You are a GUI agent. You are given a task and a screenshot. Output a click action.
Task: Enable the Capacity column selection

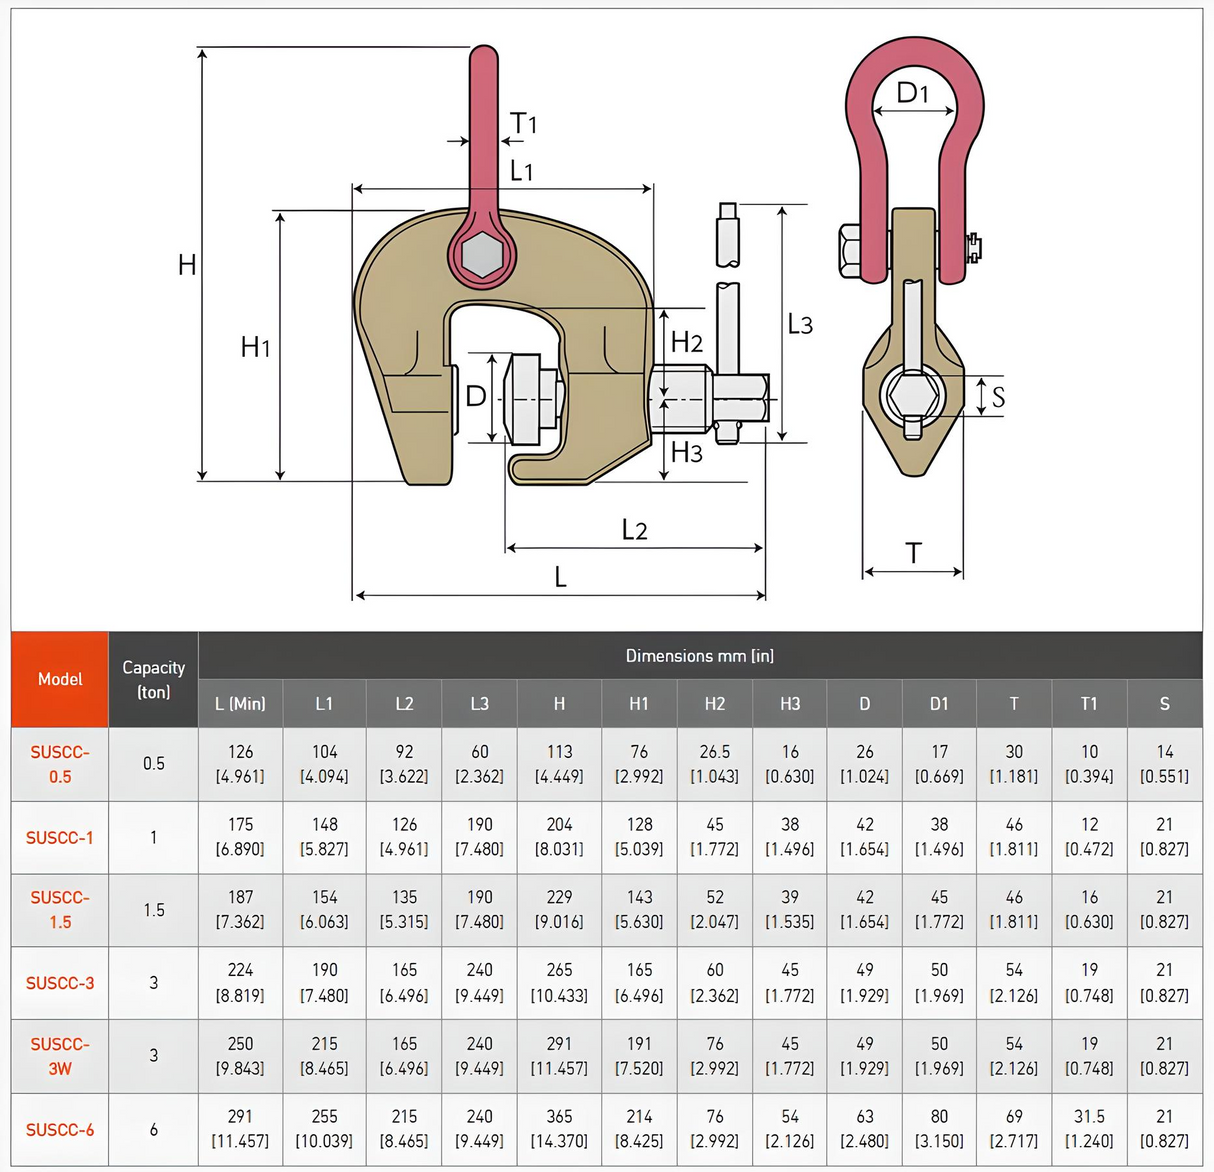pyautogui.click(x=153, y=679)
